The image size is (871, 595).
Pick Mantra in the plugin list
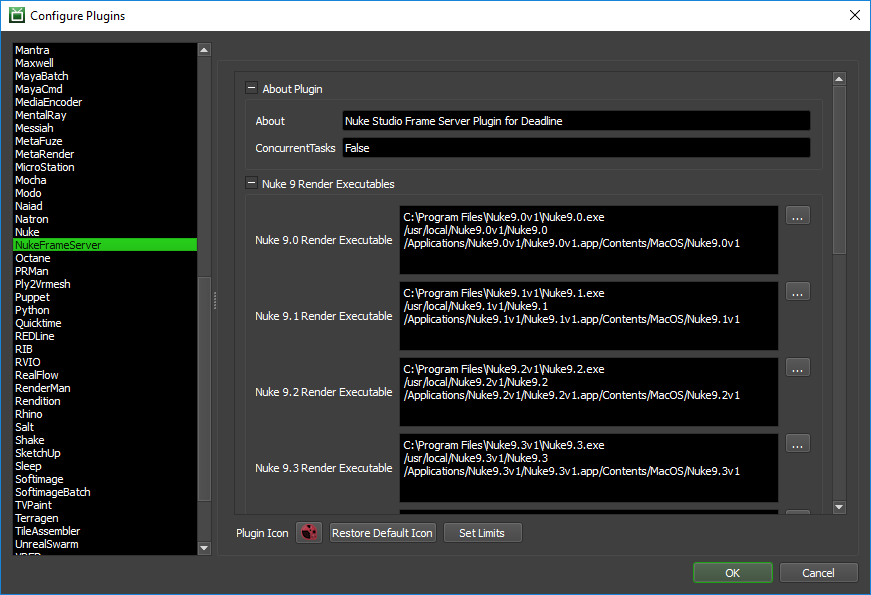pos(32,50)
